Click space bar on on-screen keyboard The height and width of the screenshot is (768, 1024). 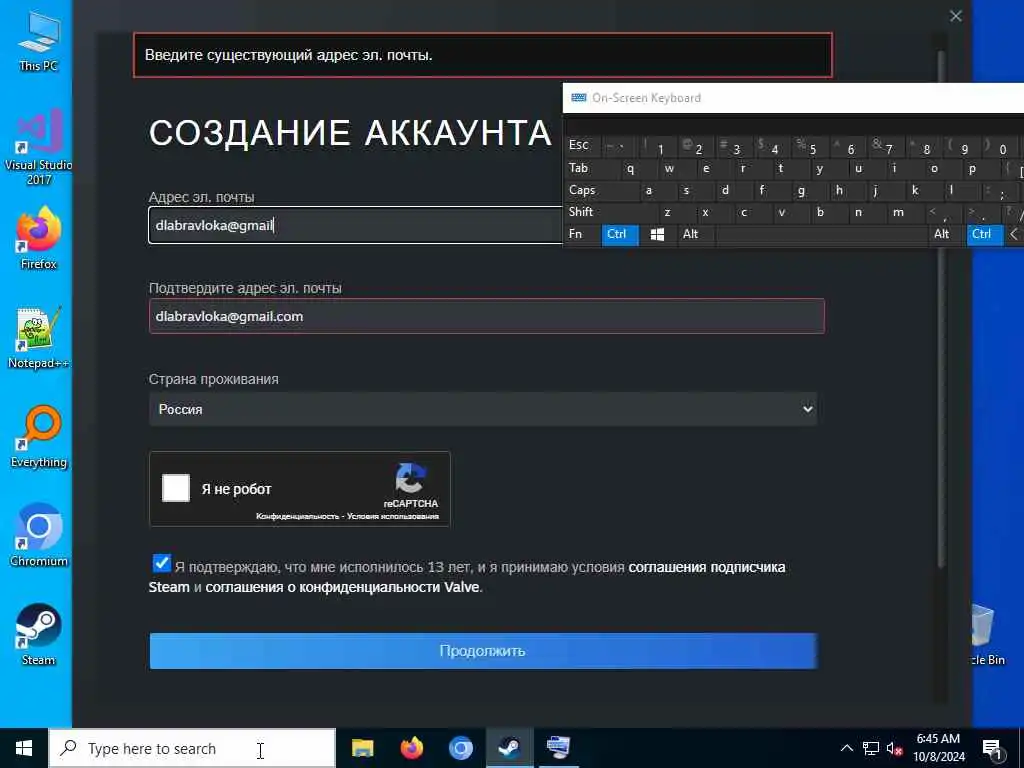pos(822,234)
